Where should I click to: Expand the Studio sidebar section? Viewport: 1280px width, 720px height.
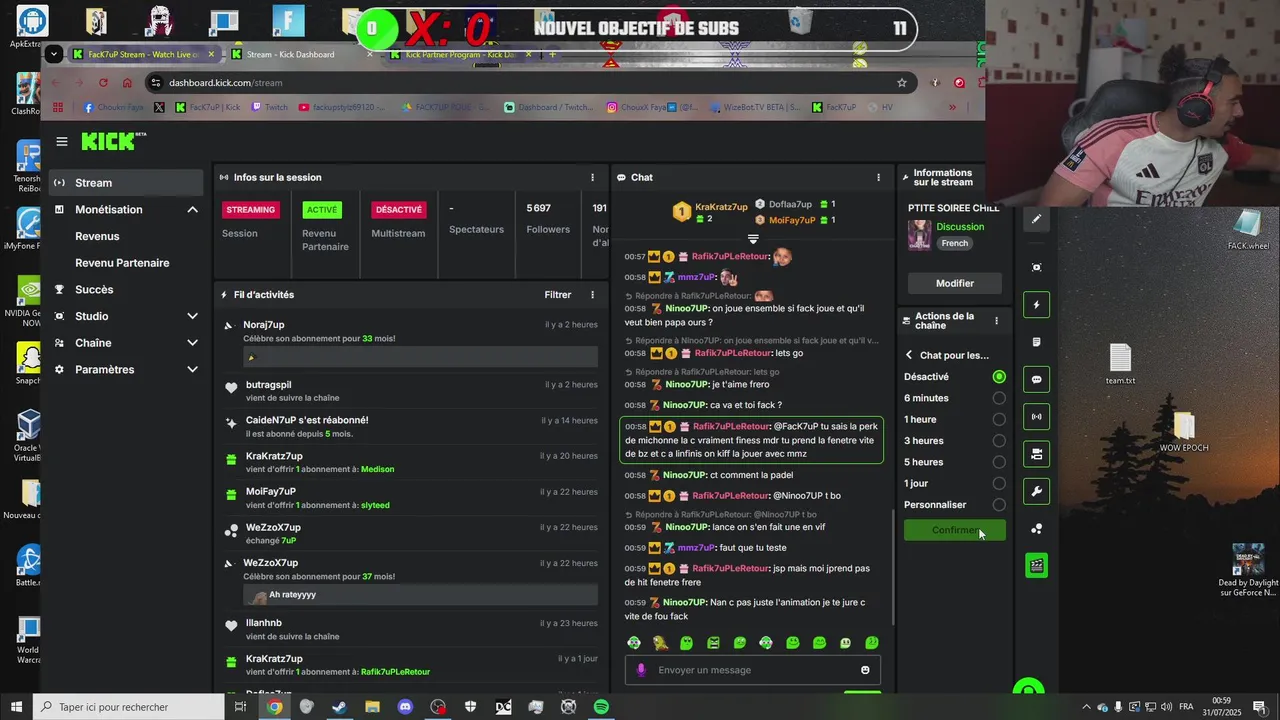(x=192, y=316)
